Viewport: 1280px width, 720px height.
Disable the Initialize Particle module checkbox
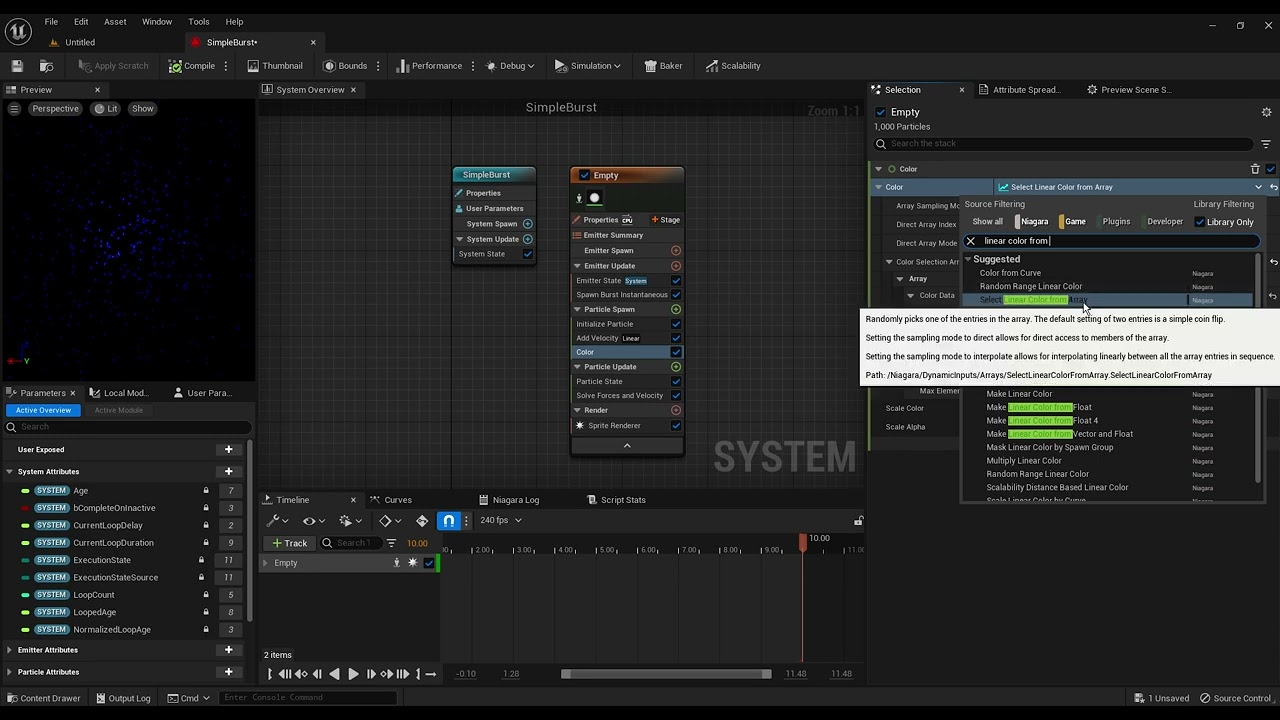tap(676, 324)
